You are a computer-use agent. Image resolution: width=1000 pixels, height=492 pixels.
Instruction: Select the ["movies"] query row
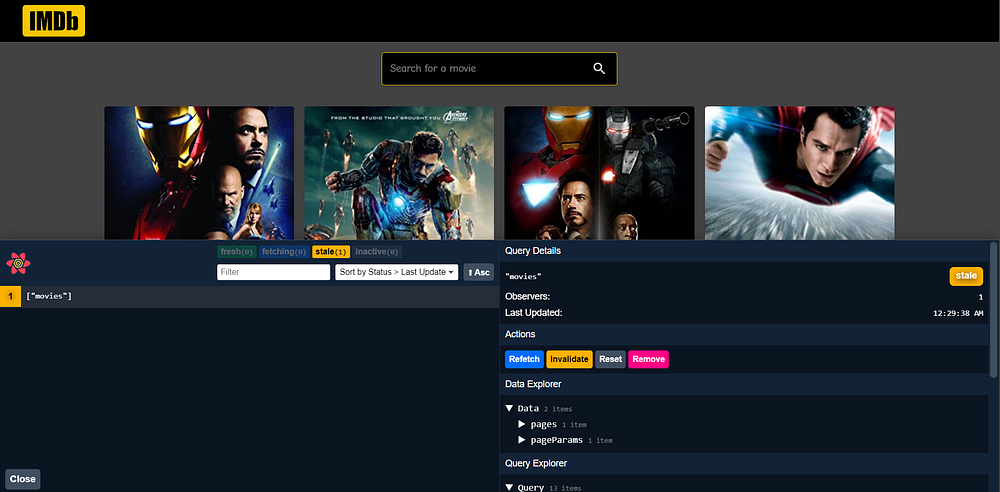(x=249, y=296)
